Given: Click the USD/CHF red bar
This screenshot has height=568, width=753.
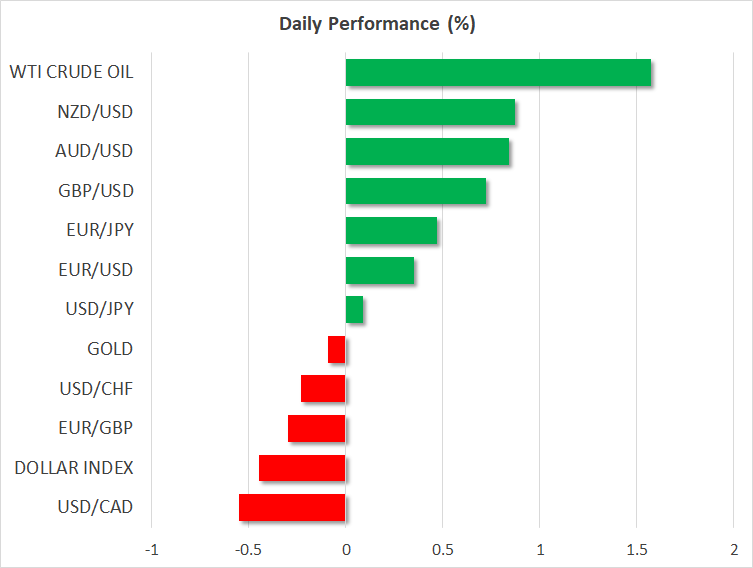Looking at the screenshot, I should tap(323, 389).
